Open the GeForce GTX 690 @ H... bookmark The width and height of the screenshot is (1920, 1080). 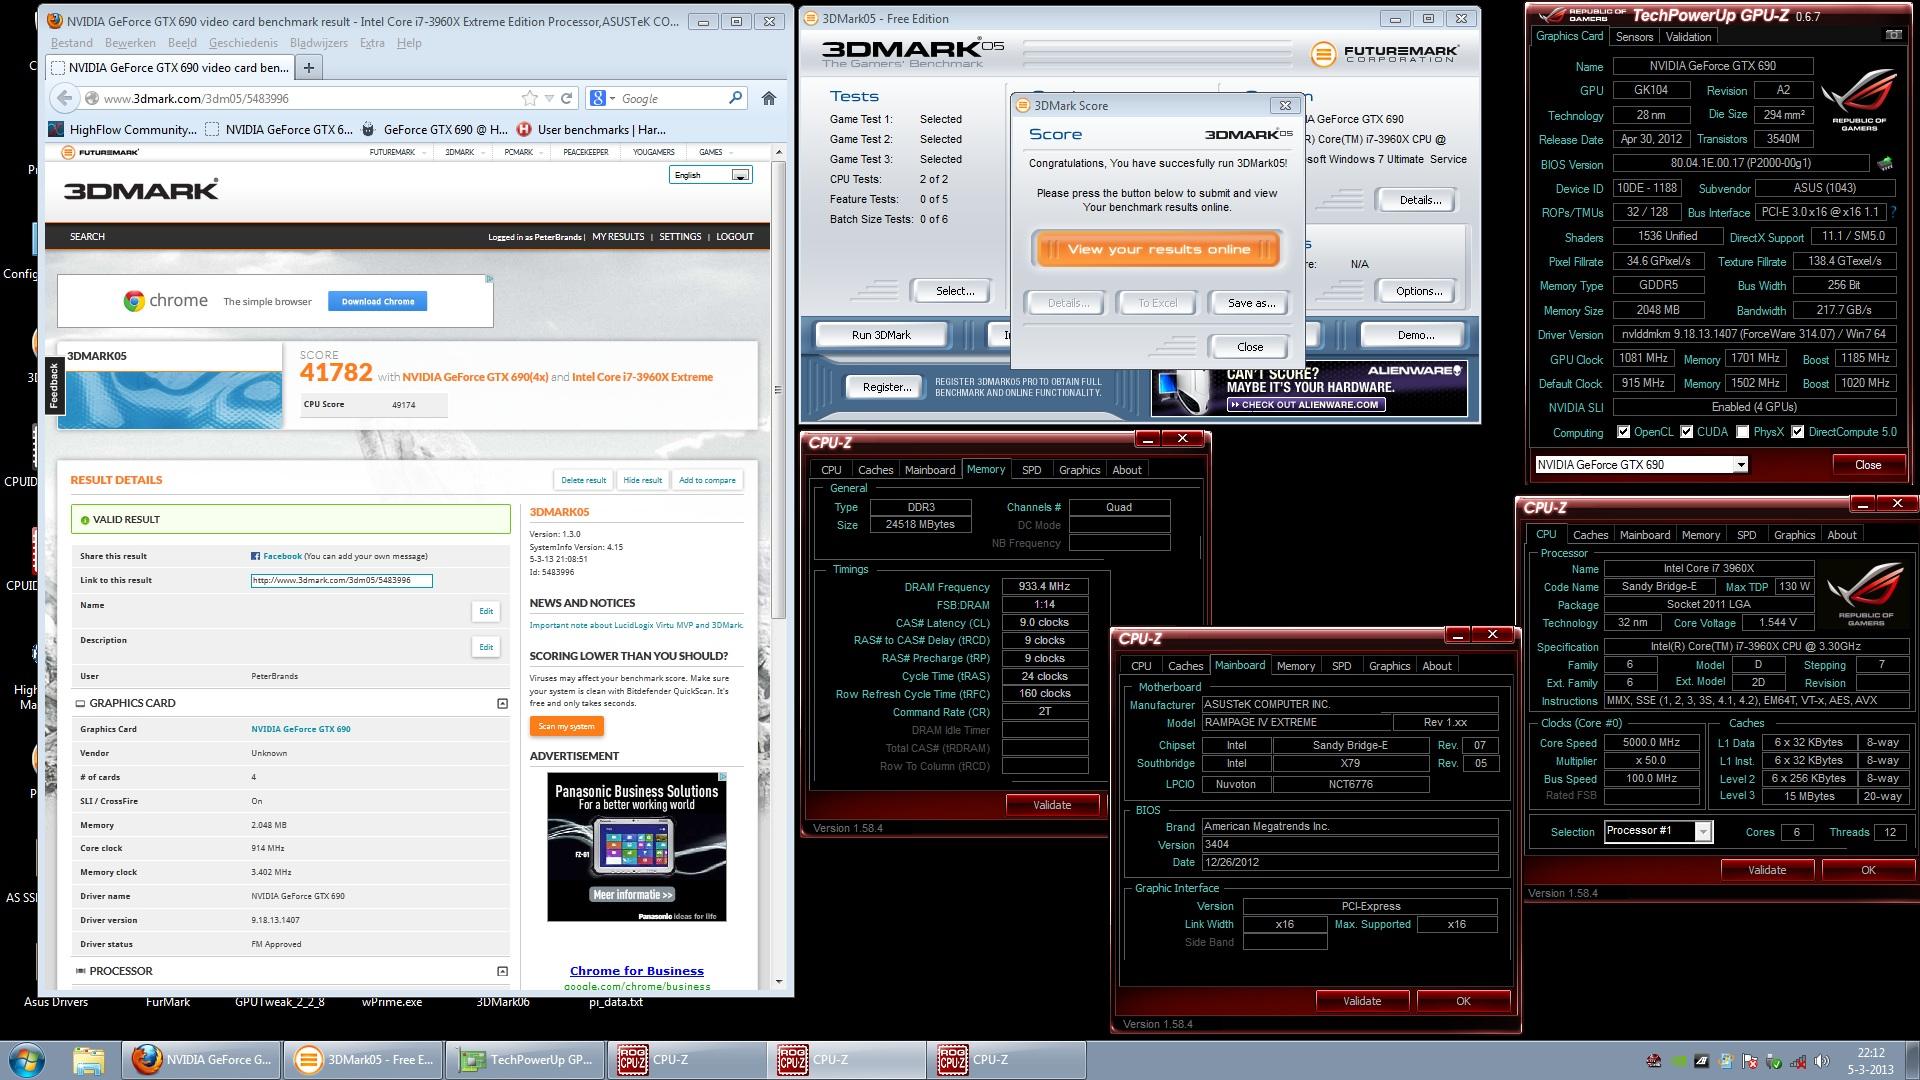point(434,129)
